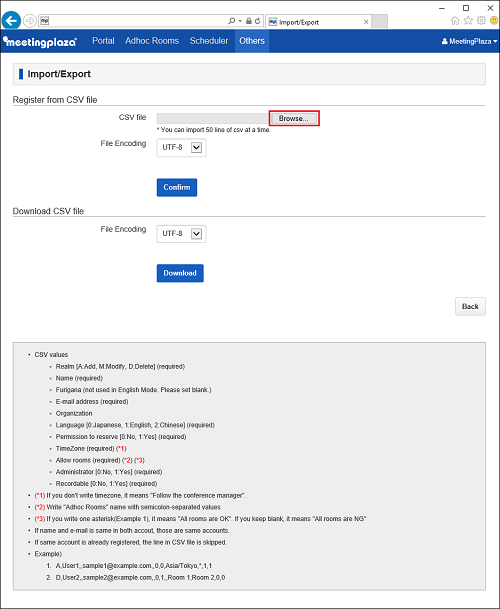Viewport: 500px width, 609px height.
Task: Click the smiley feedback icon
Action: click(x=494, y=21)
